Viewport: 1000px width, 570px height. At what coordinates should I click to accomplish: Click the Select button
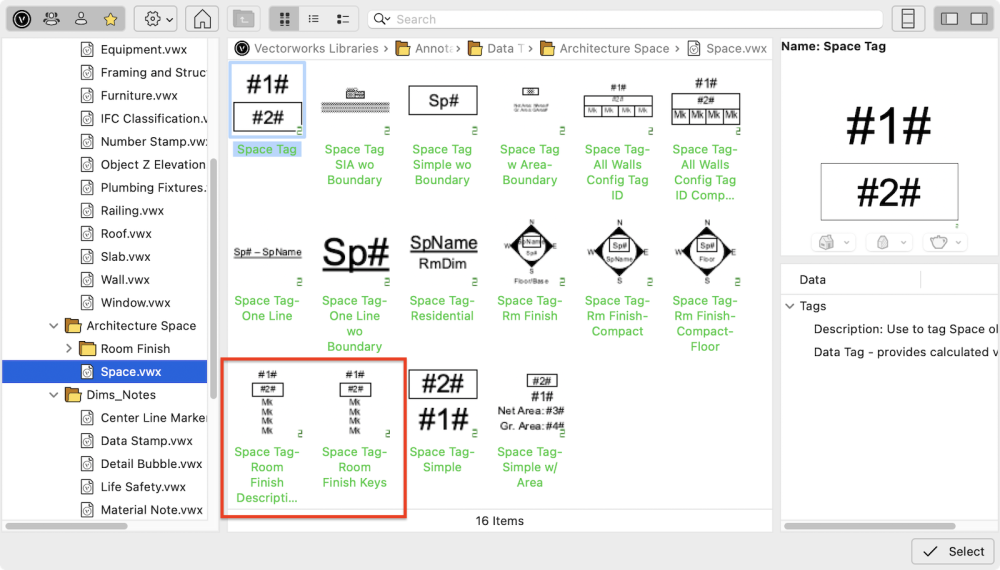(953, 551)
